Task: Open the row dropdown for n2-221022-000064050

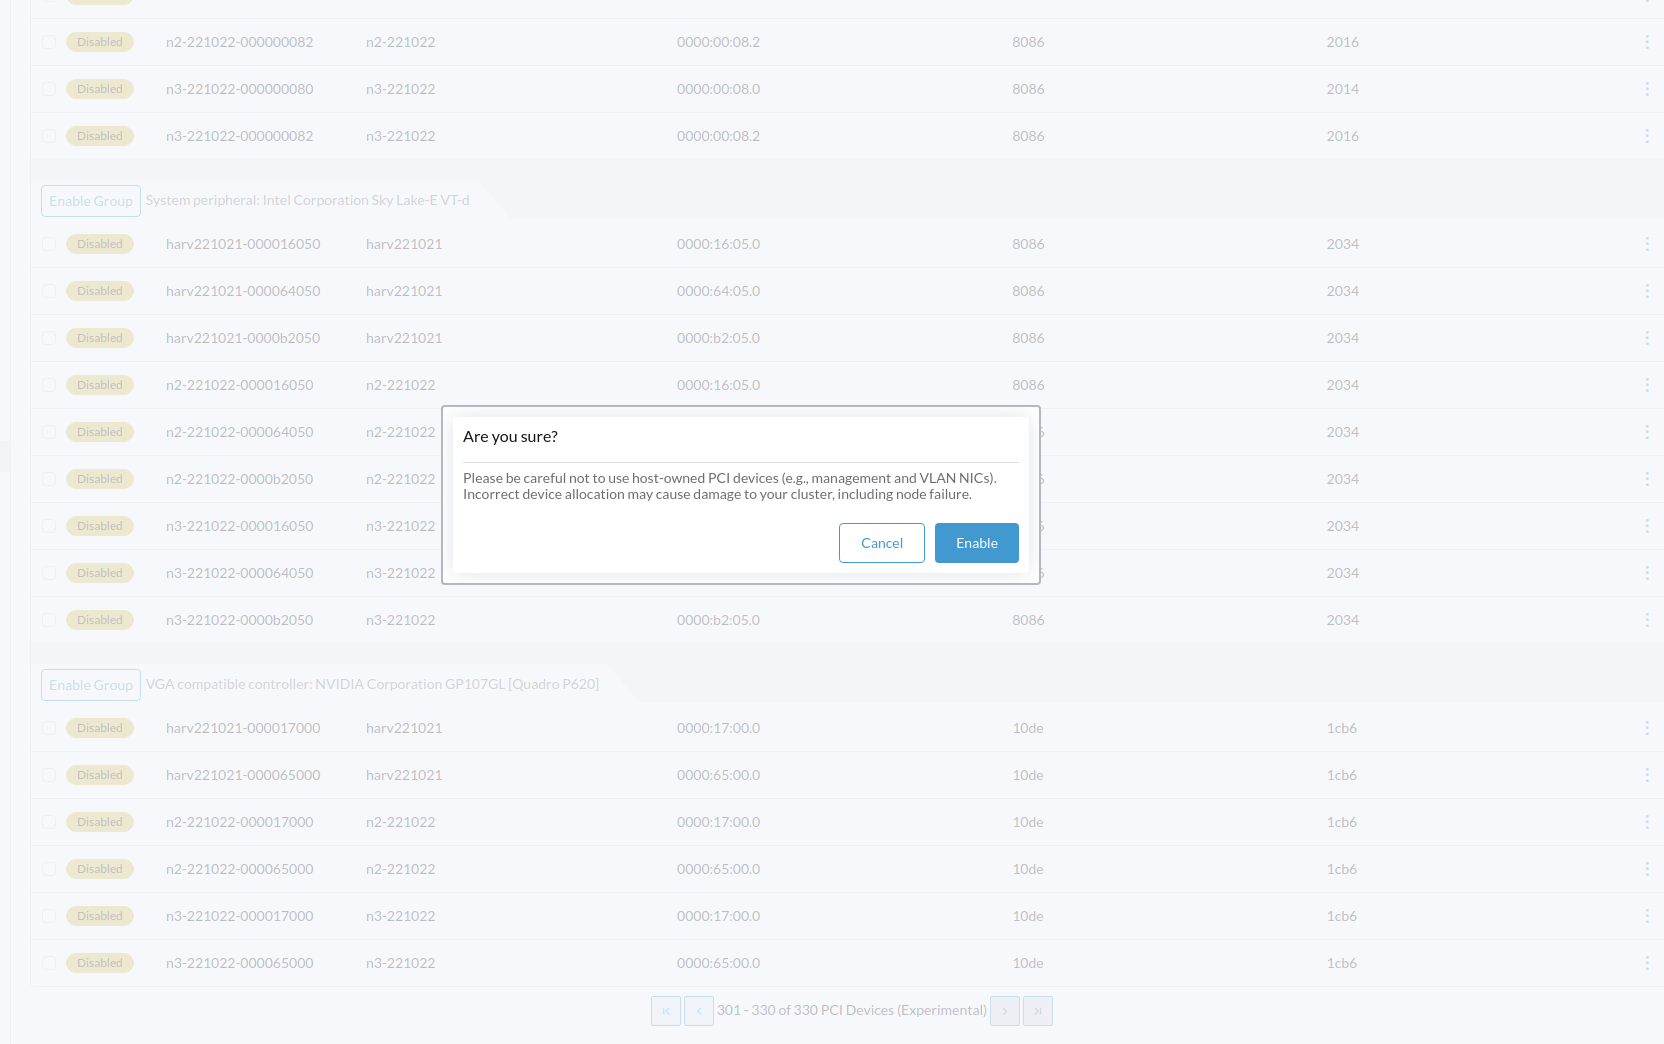Action: (1647, 432)
